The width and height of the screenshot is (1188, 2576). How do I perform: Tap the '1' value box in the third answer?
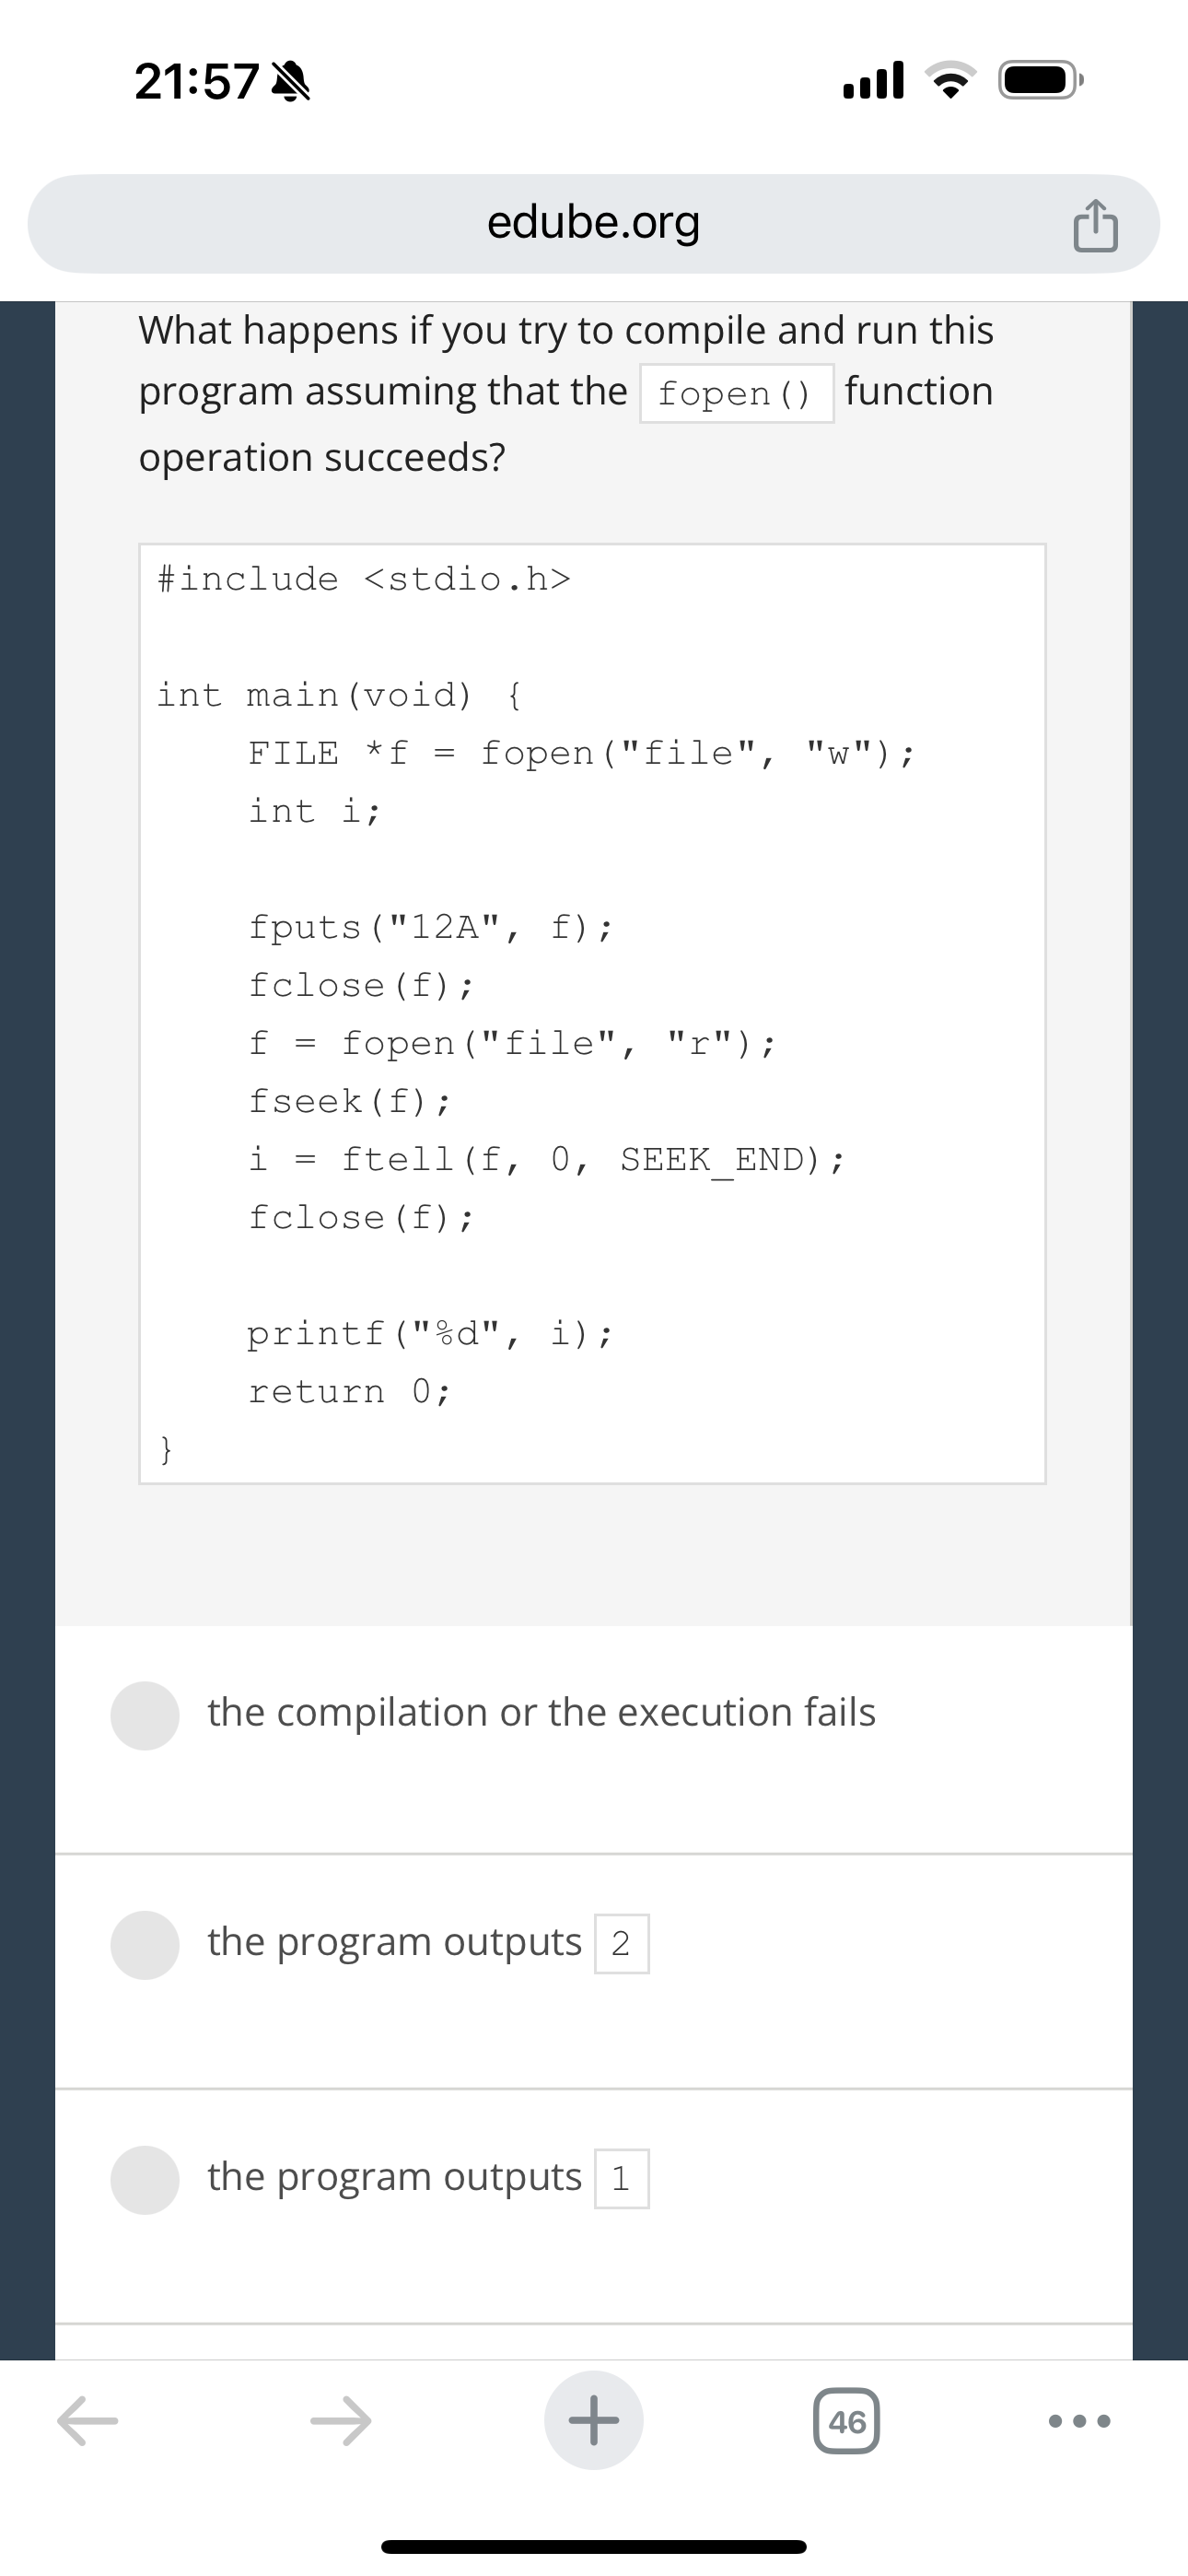(622, 2176)
